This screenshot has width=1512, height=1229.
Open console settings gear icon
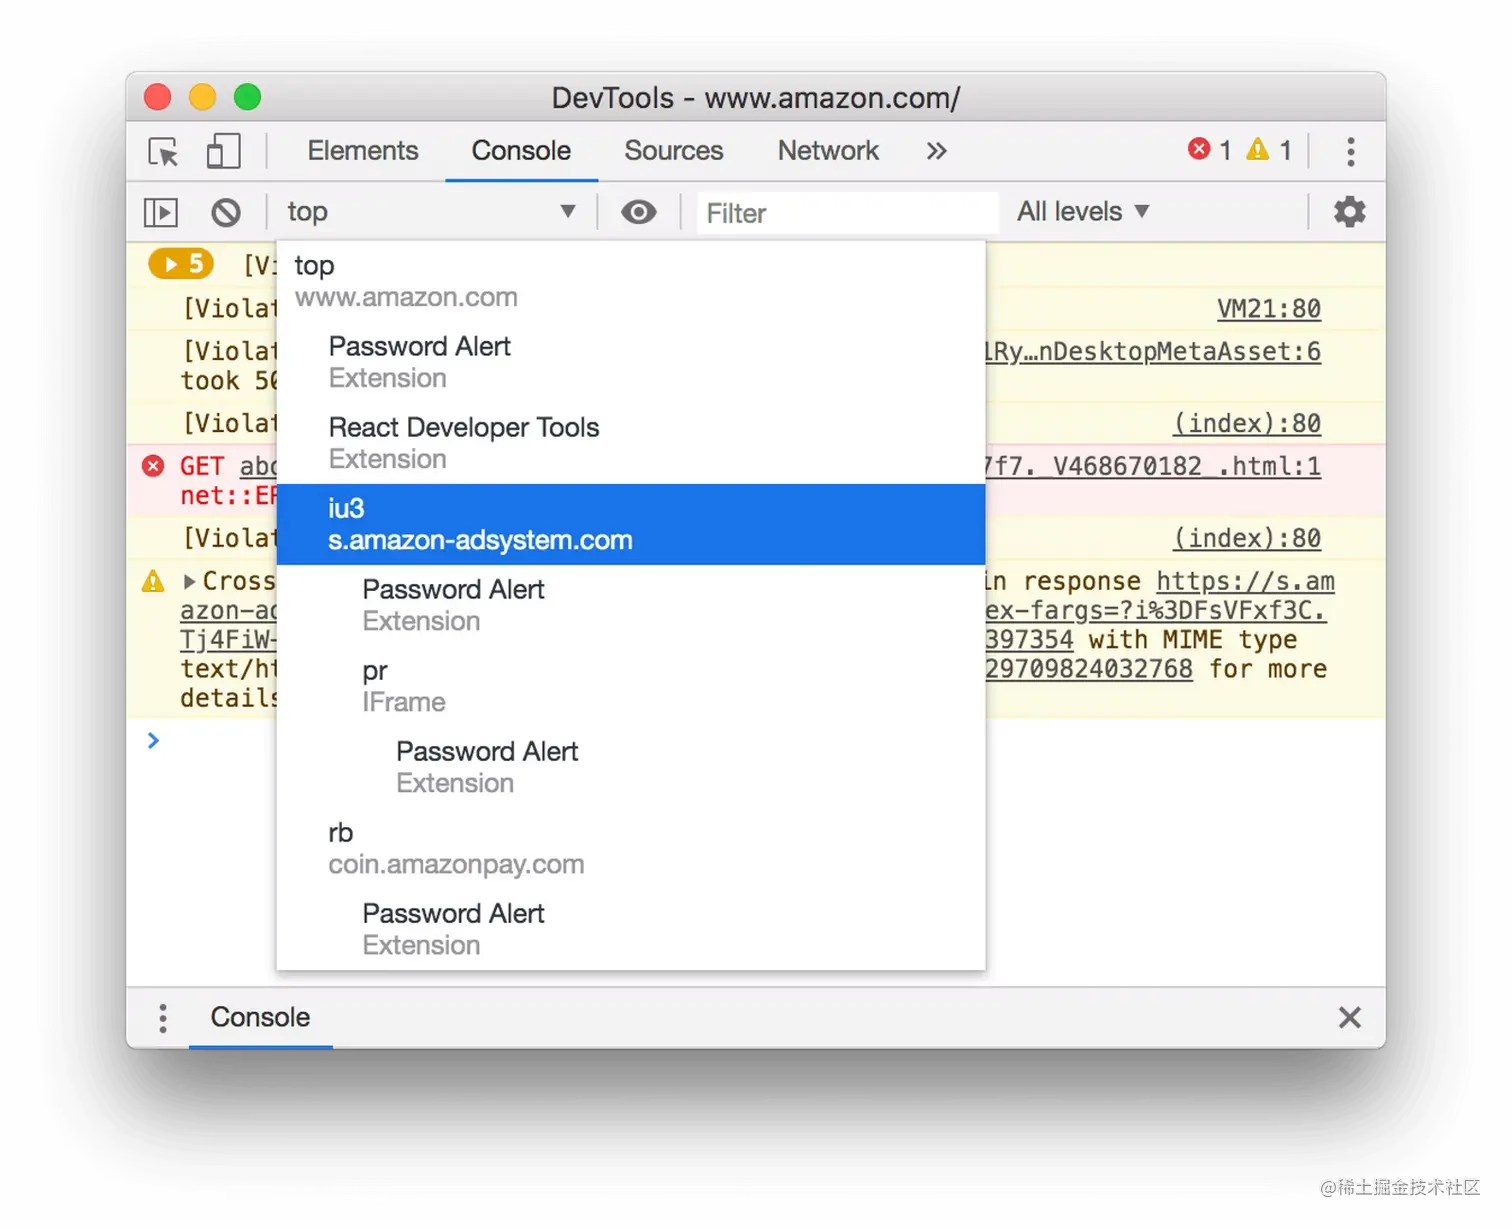[x=1350, y=212]
